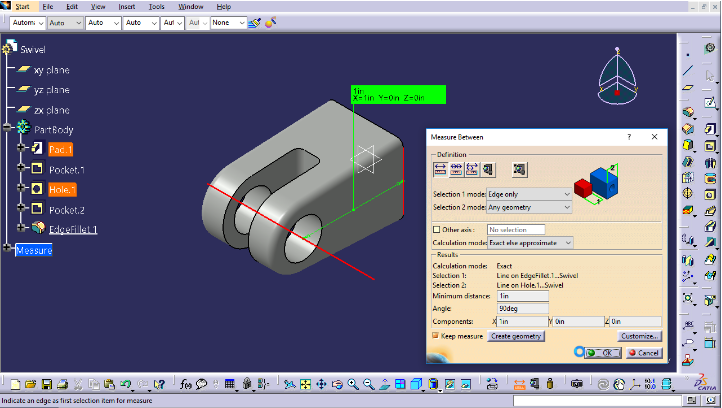Click the Undo icon in bottom toolbar
The width and height of the screenshot is (722, 408).
pyautogui.click(x=125, y=384)
